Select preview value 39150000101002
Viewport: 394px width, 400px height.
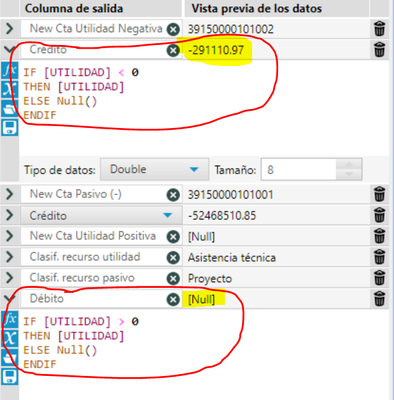pyautogui.click(x=231, y=29)
